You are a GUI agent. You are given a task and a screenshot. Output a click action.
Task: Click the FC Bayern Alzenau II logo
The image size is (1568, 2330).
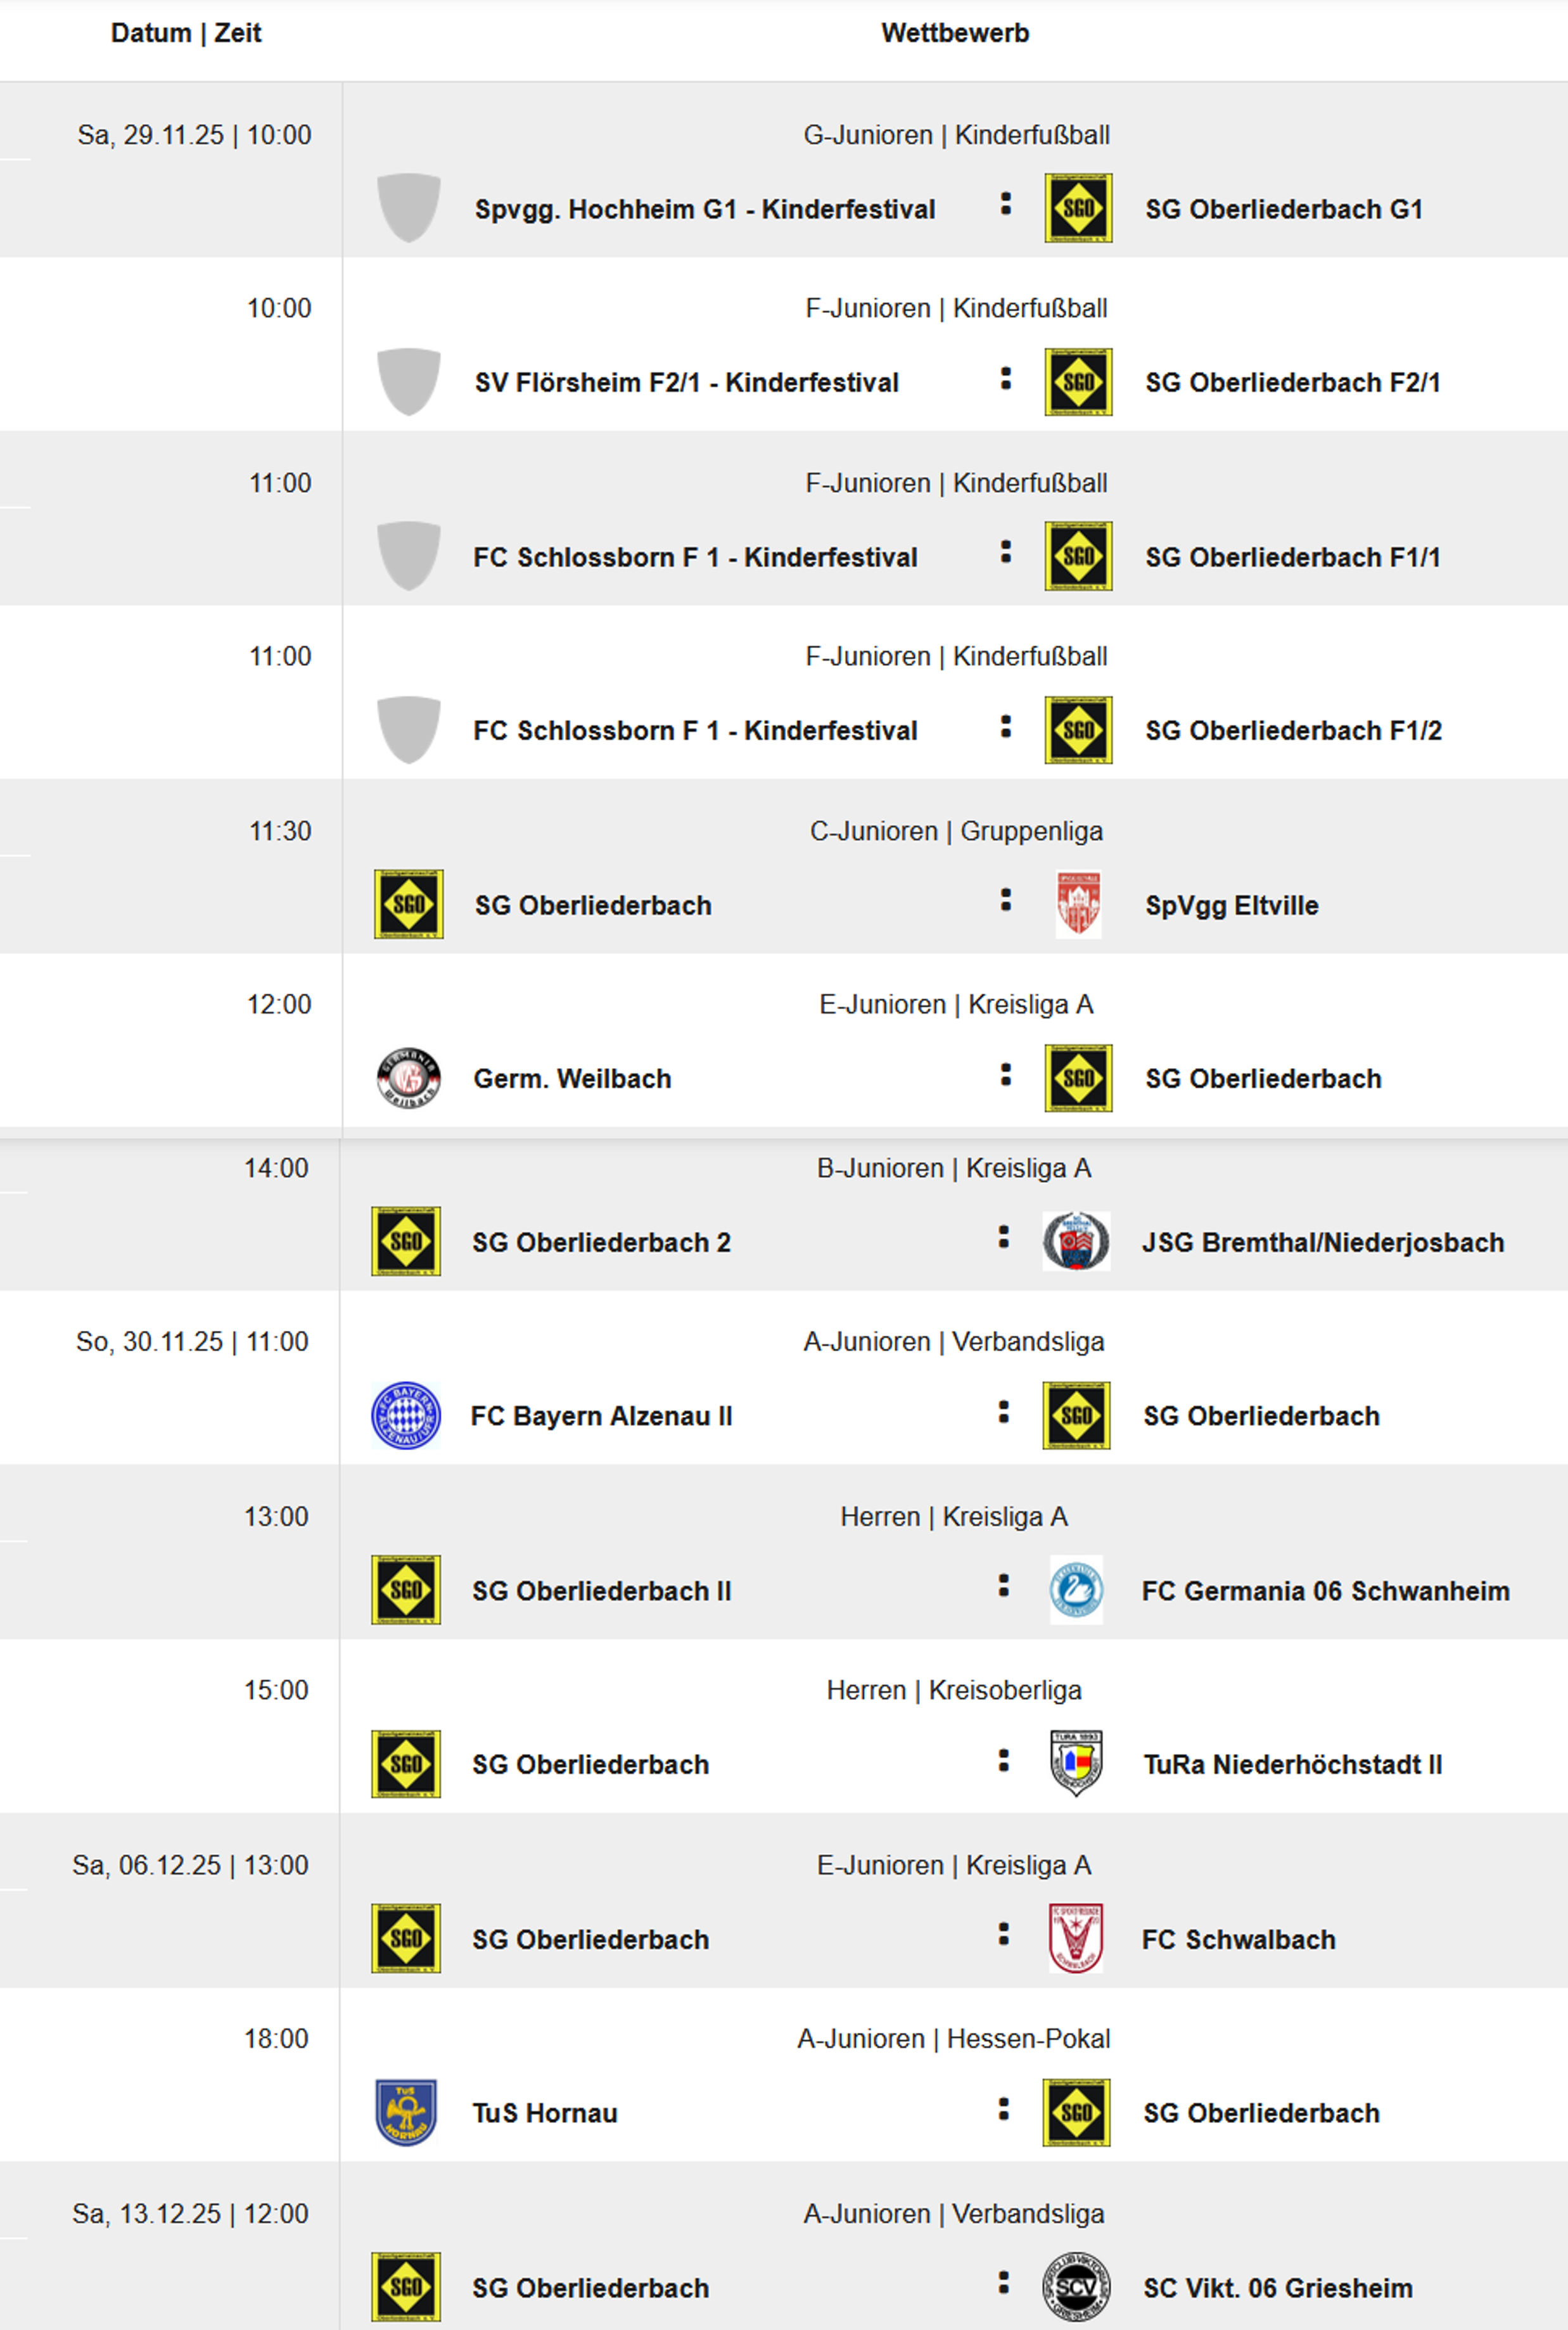point(406,1416)
